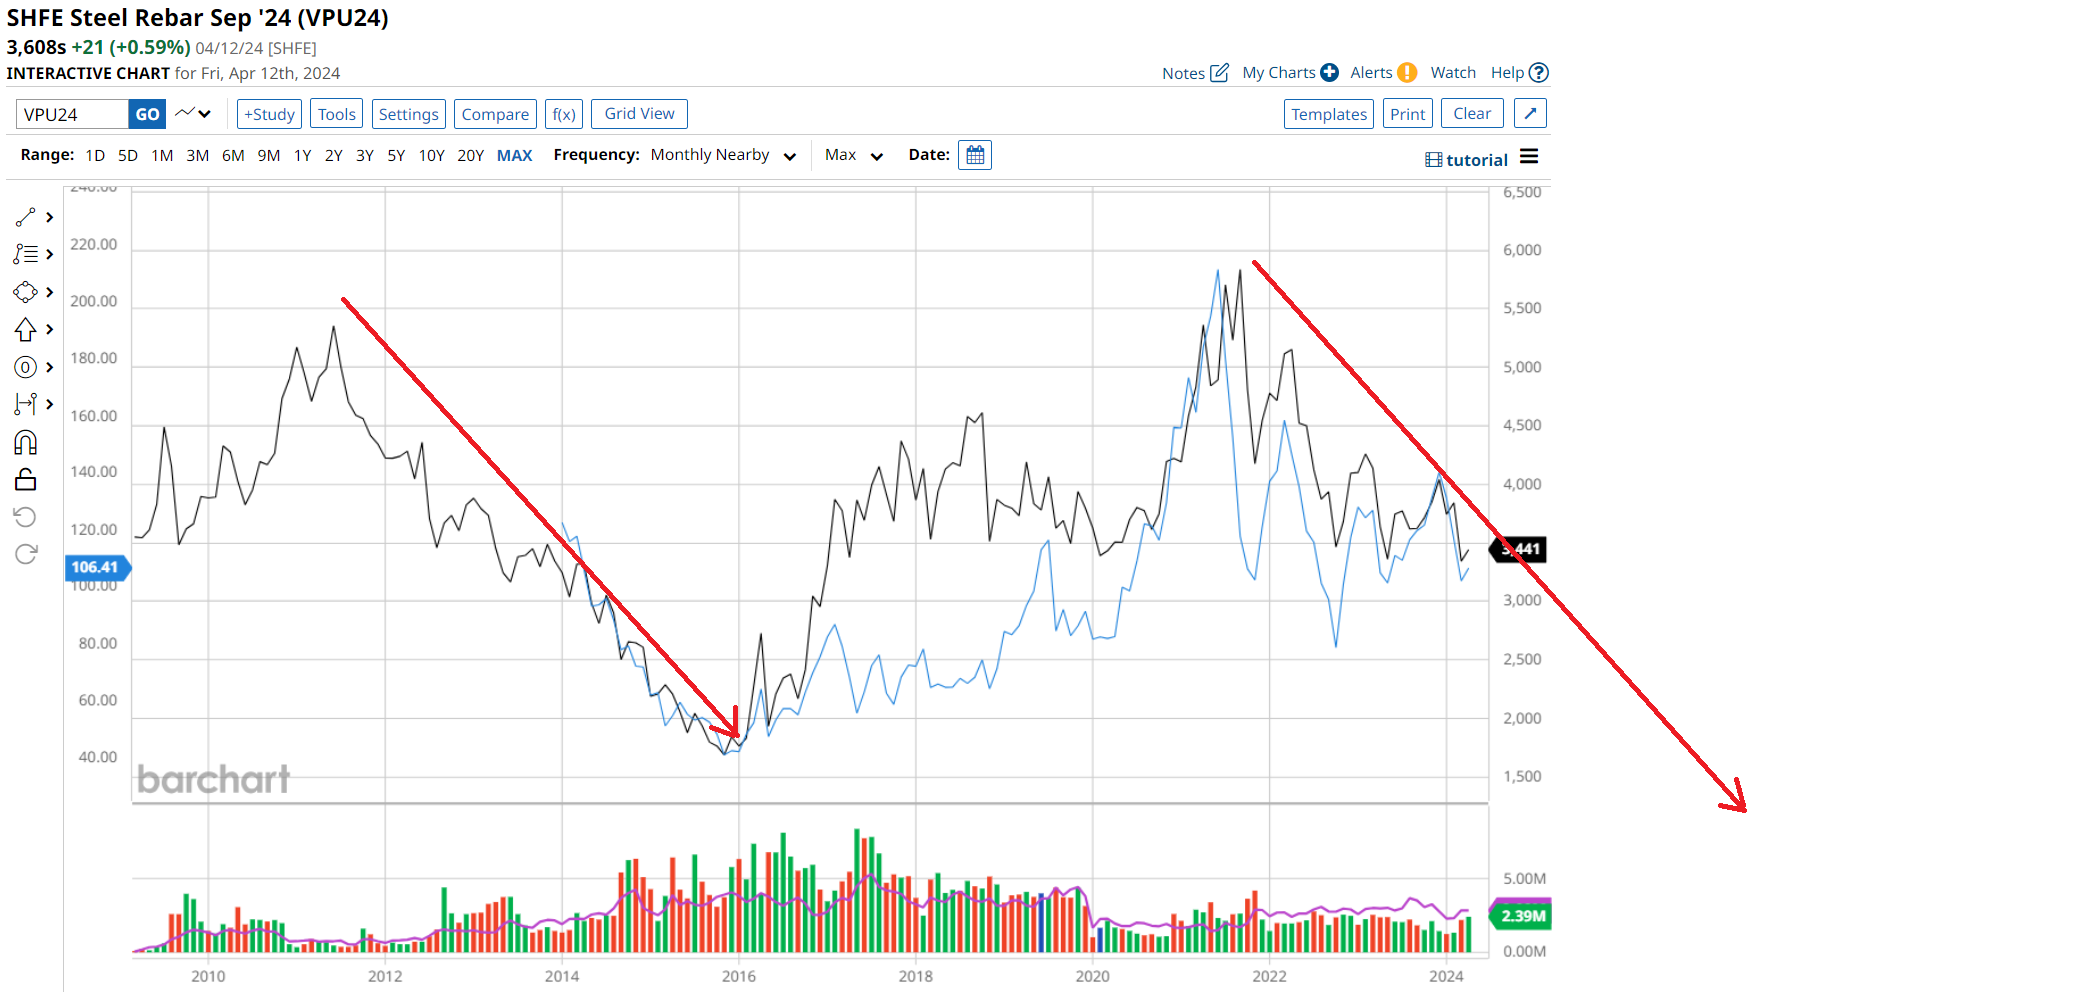Clear the chart drawings
This screenshot has height=1007, width=2083.
click(x=1472, y=114)
